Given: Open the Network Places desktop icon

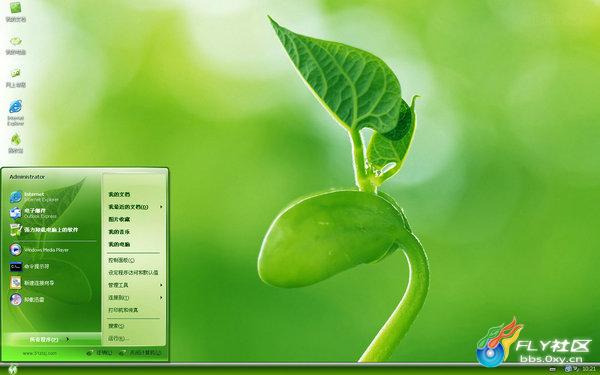Looking at the screenshot, I should coord(16,78).
